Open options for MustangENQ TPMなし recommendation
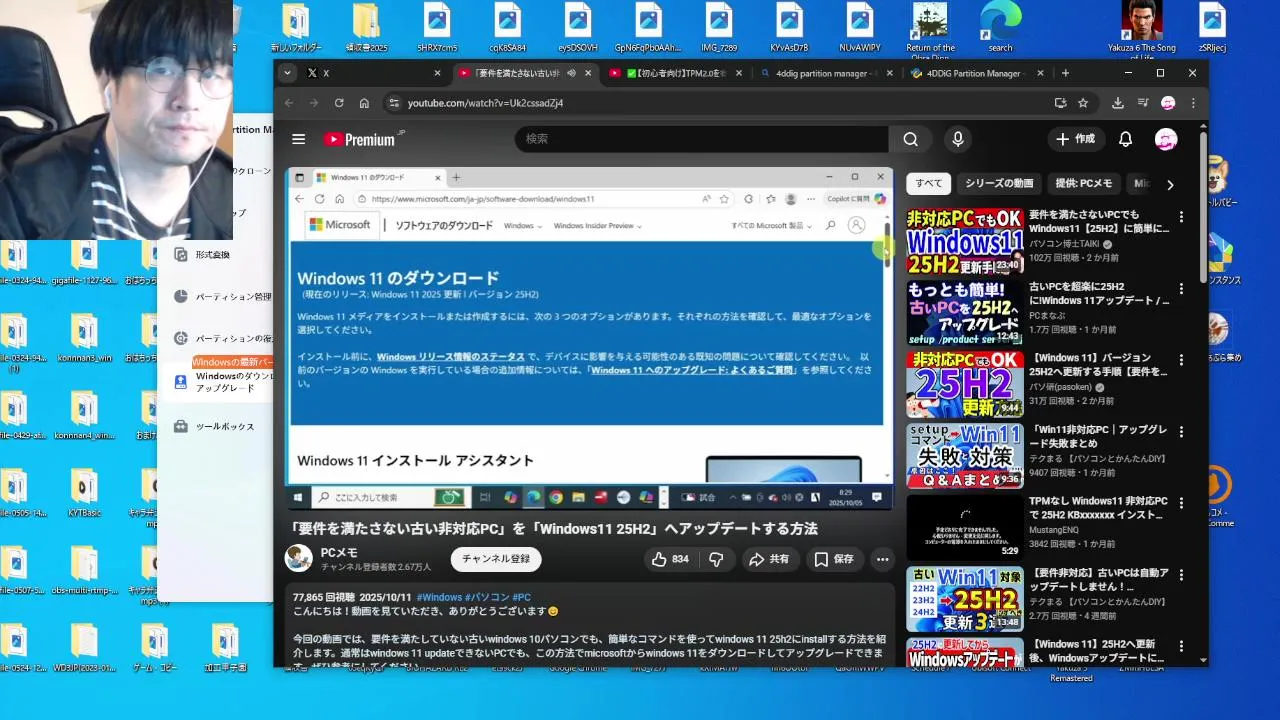 [x=1181, y=503]
